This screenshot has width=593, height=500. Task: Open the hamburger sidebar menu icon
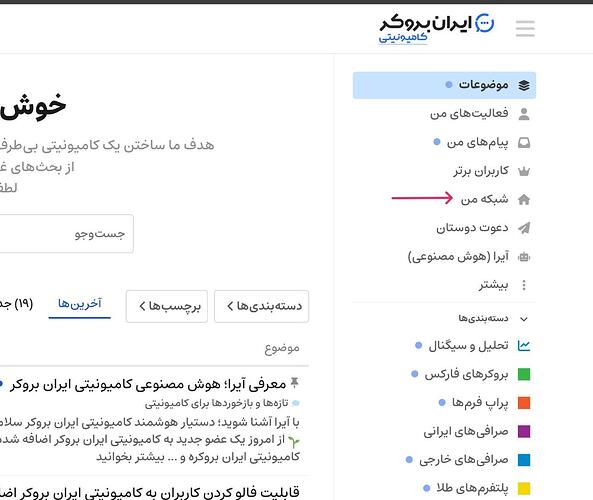coord(525,28)
